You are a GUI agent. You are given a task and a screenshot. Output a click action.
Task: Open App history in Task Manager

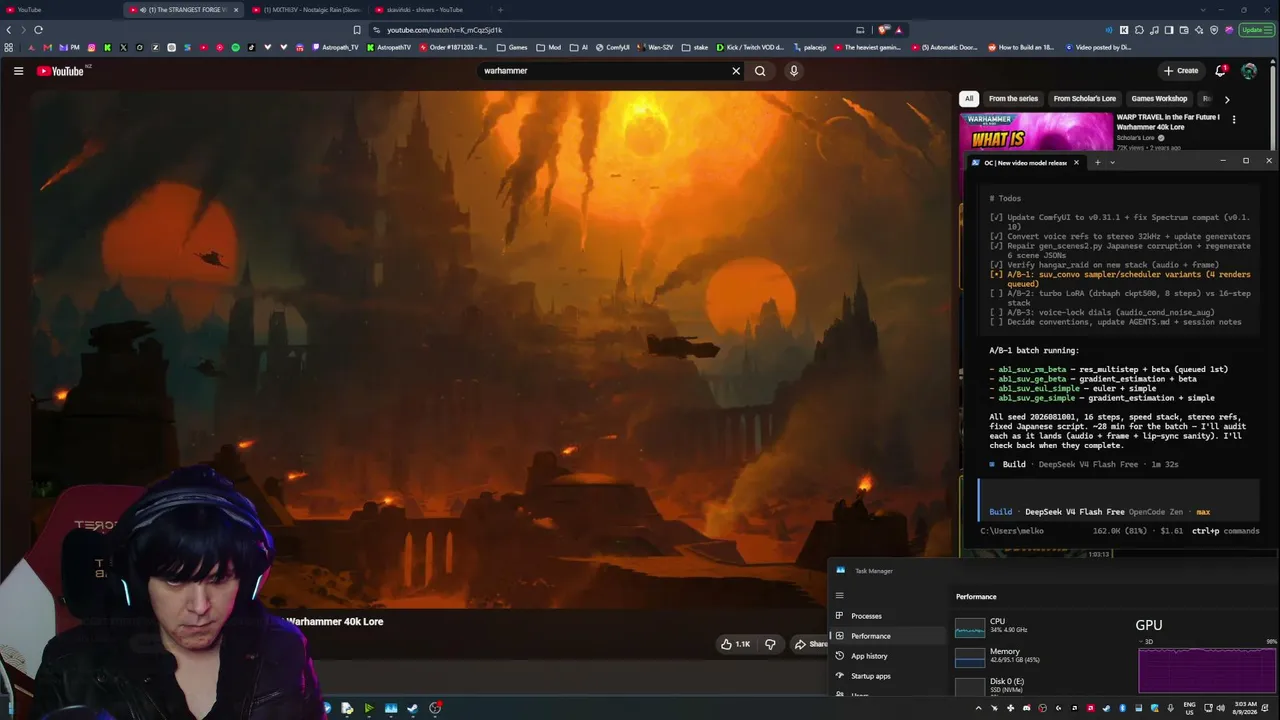[x=889, y=656]
